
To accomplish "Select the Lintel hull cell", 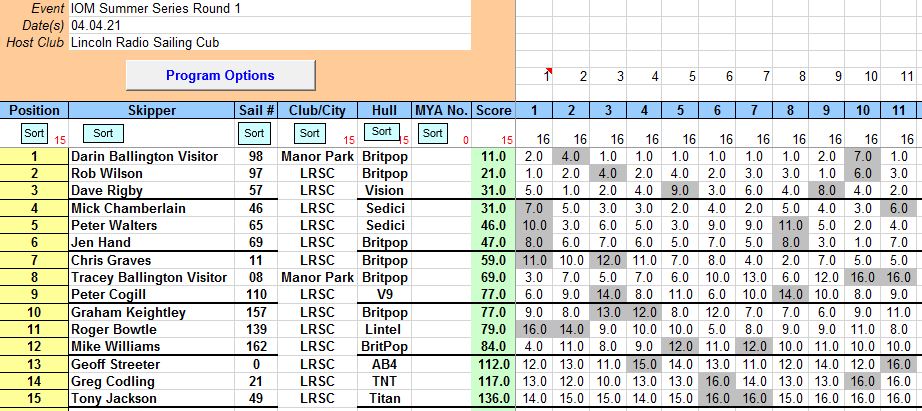I will point(384,329).
